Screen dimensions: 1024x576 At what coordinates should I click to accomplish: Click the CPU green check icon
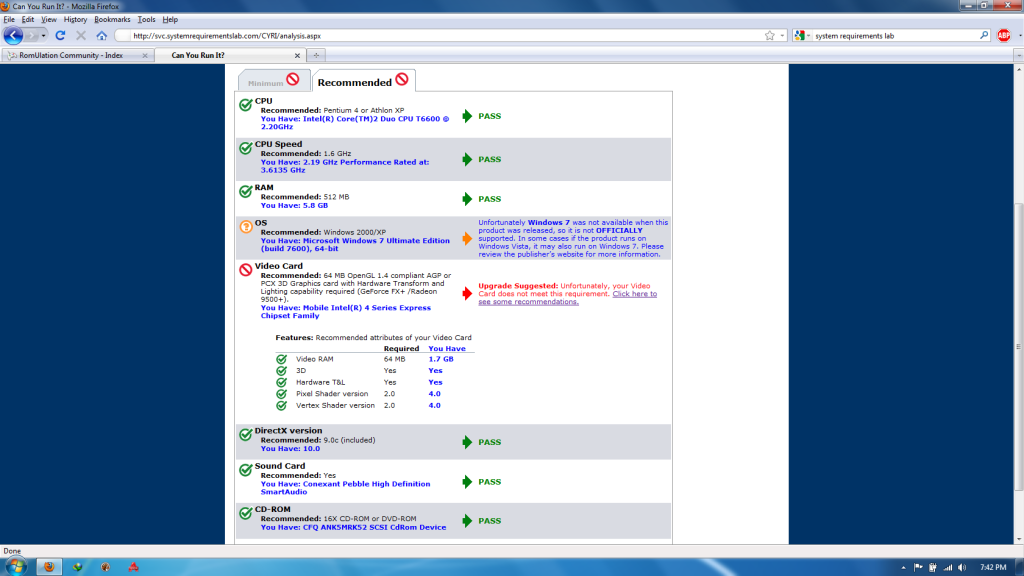[x=246, y=104]
